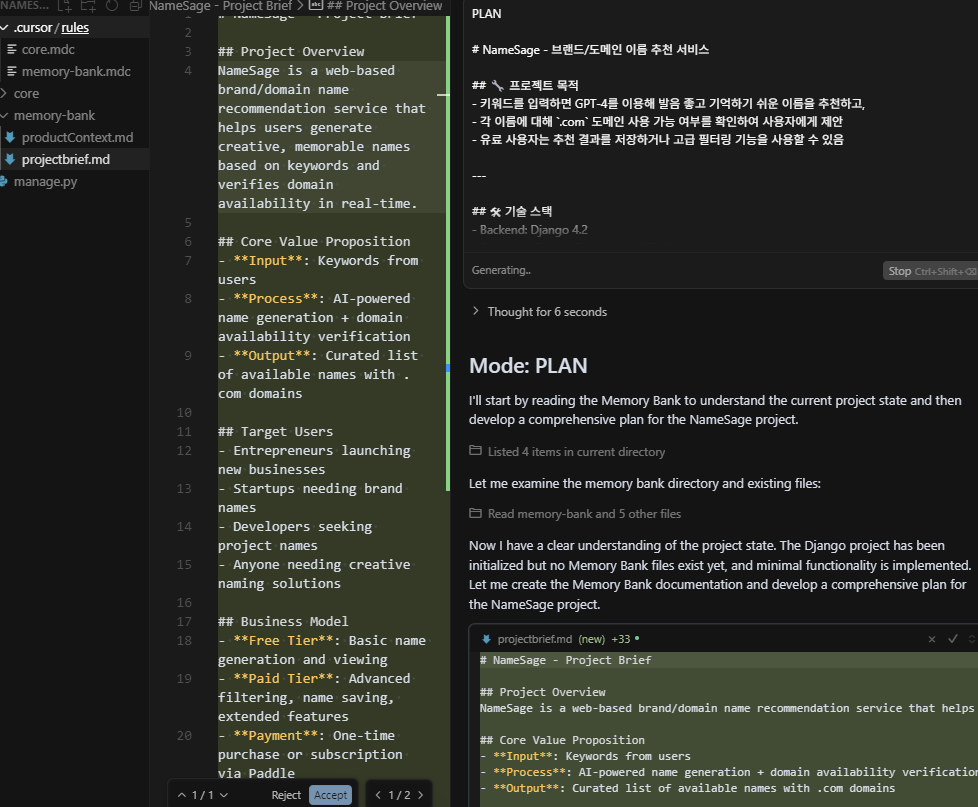Expand the 'Thought for 6 seconds' section

pos(476,311)
